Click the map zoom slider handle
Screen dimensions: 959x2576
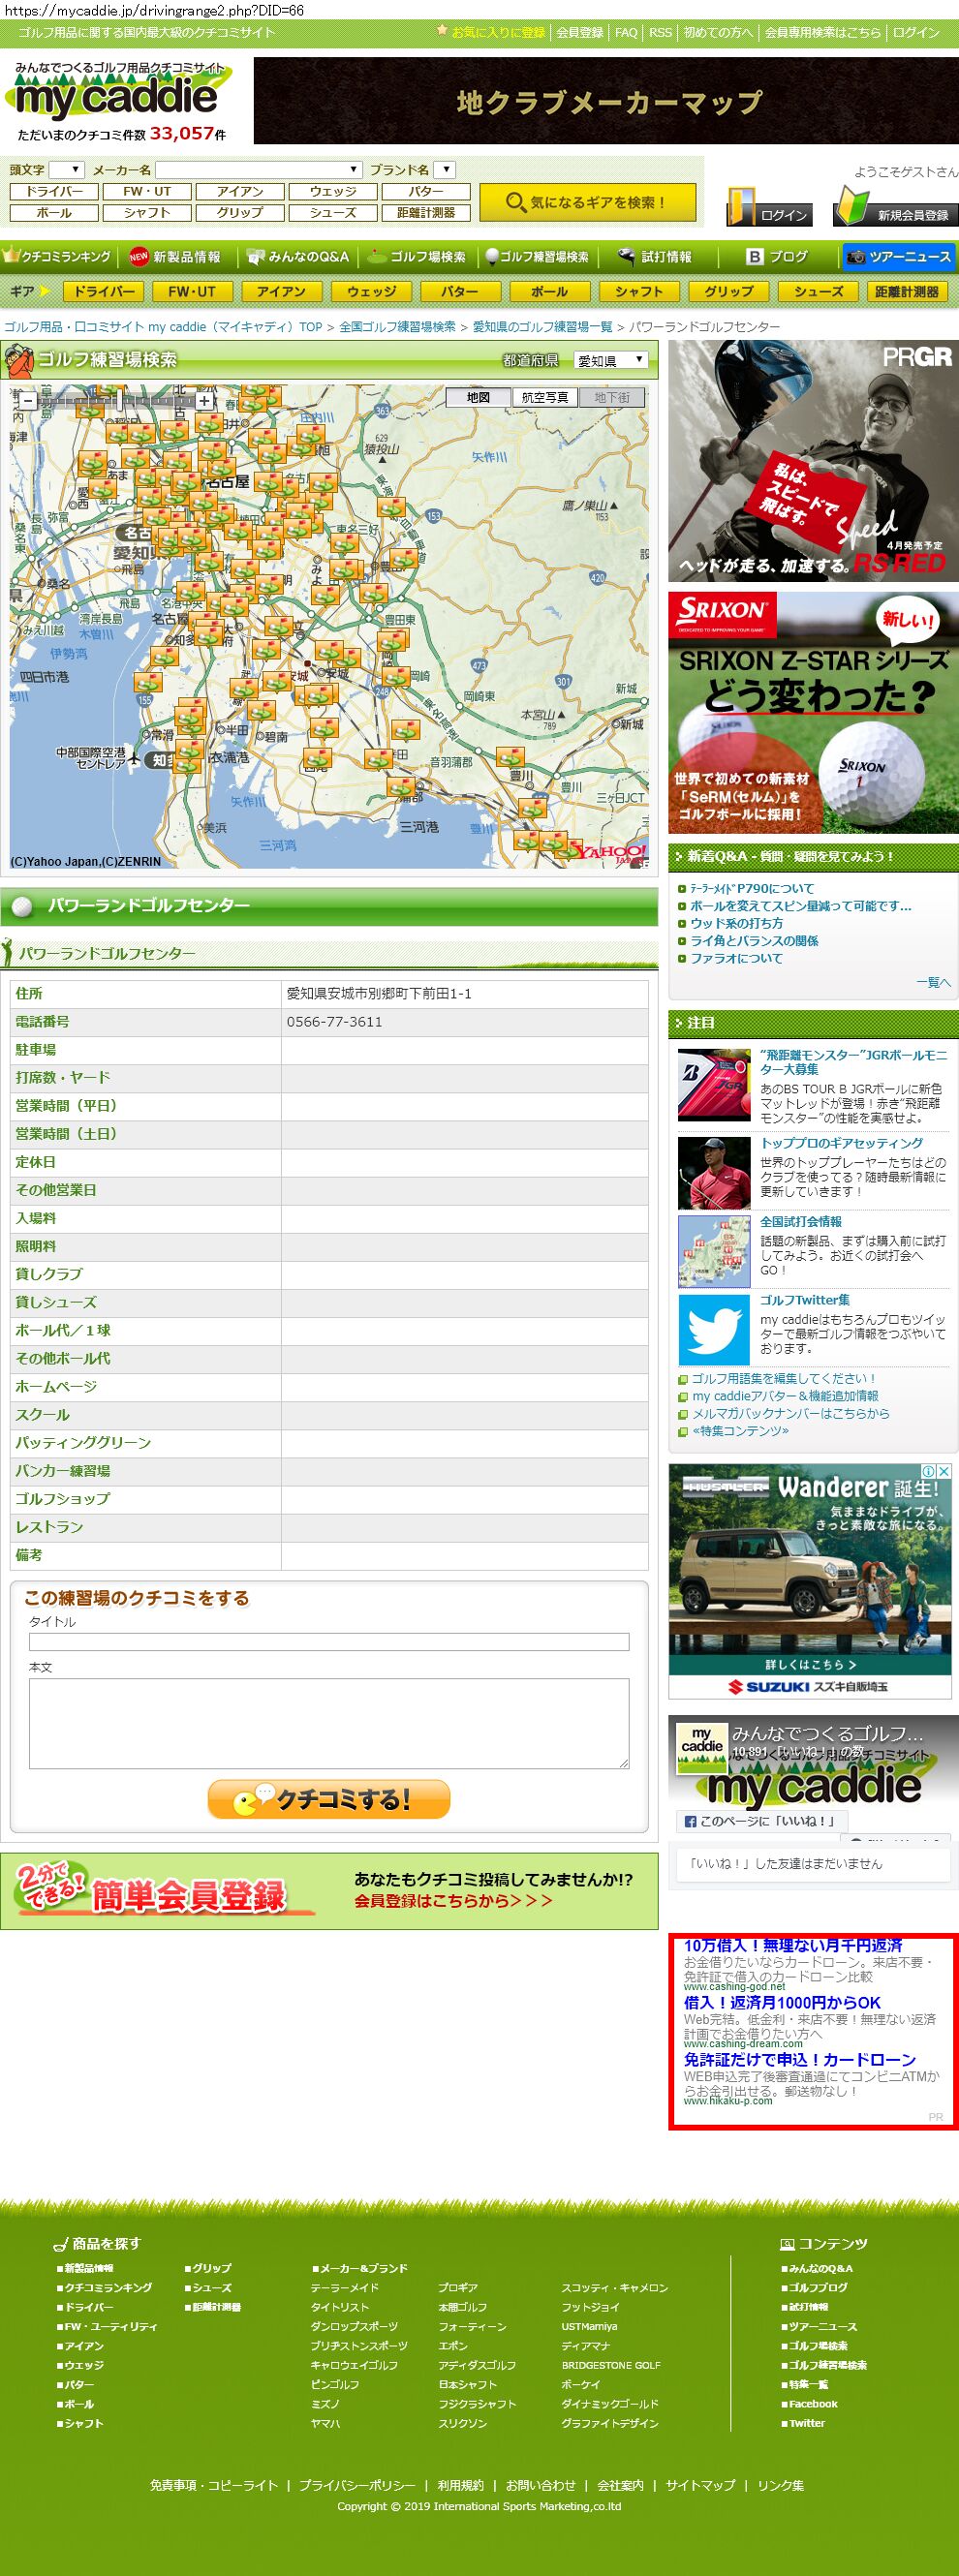tap(118, 401)
